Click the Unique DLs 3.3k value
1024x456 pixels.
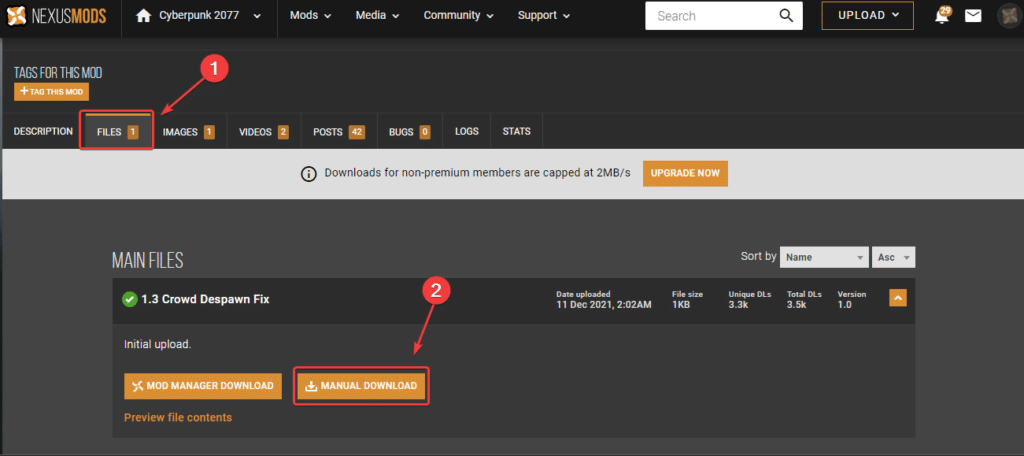pos(739,304)
